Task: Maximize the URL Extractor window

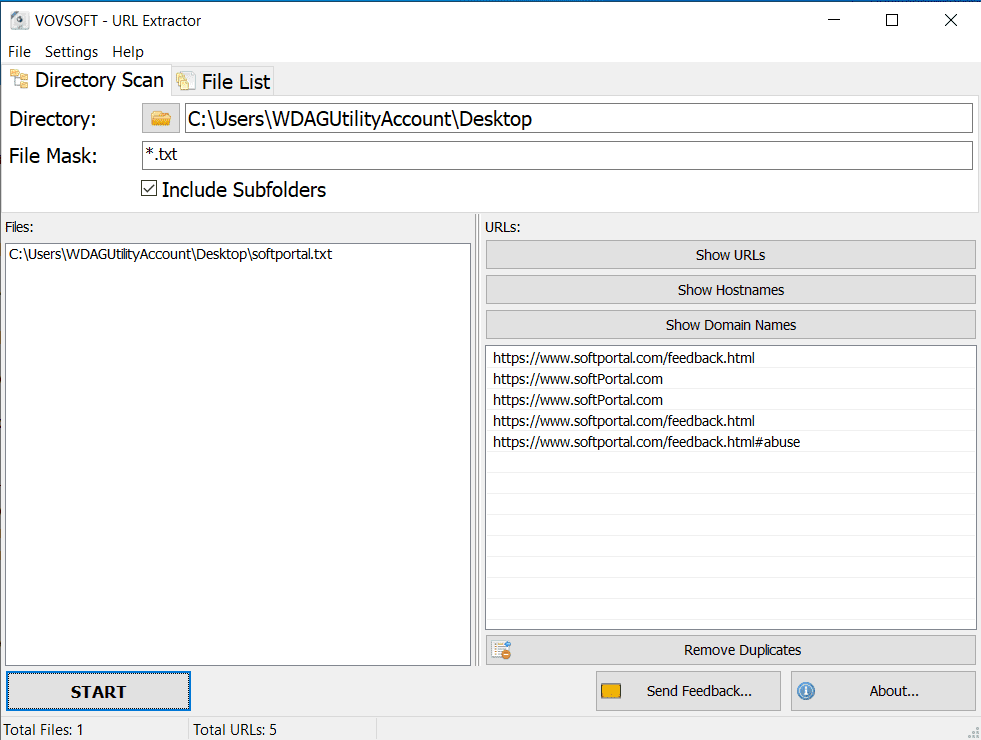Action: 892,20
